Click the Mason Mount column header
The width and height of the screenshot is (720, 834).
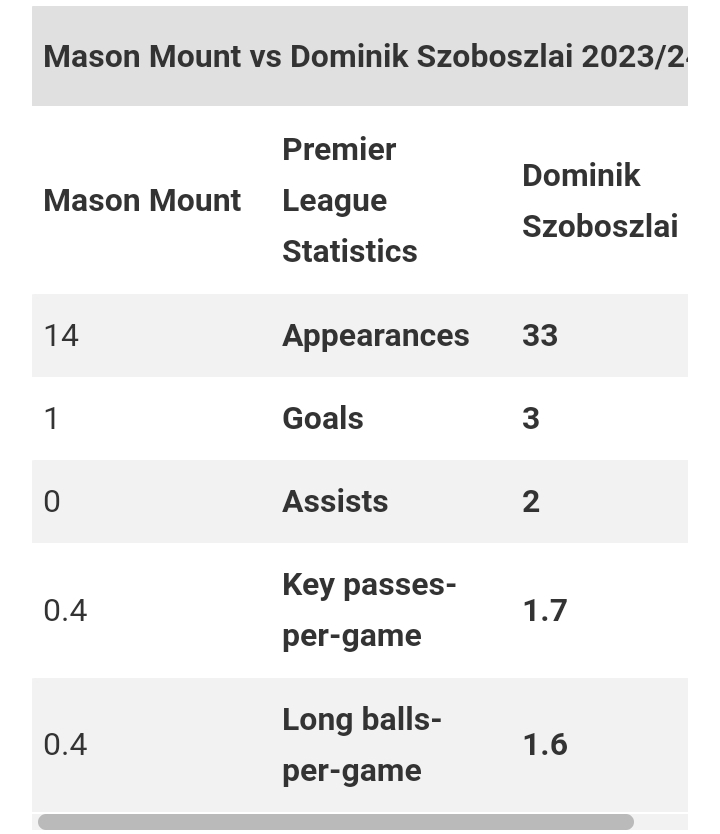[142, 201]
